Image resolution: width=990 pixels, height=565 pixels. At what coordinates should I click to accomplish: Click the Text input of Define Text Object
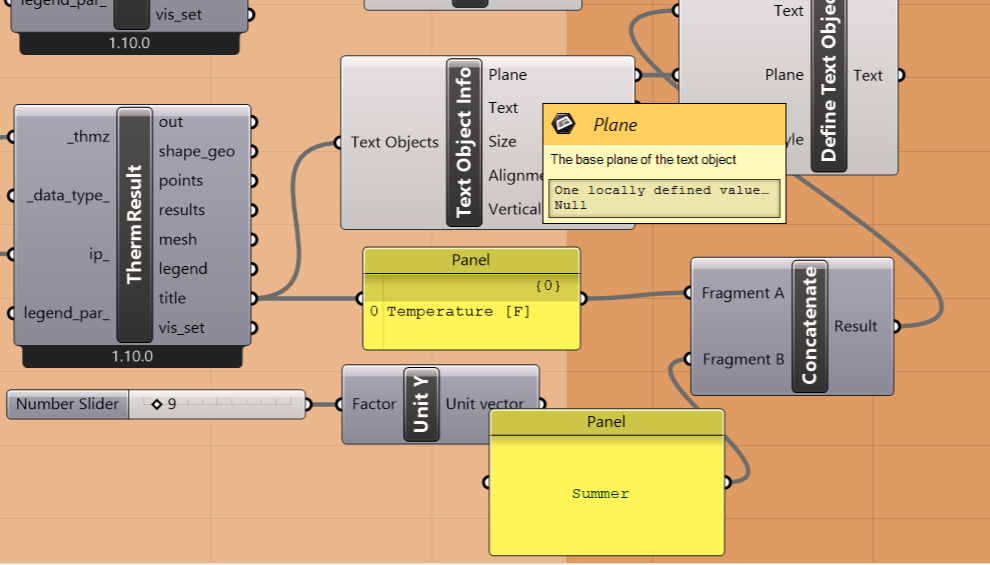[789, 11]
